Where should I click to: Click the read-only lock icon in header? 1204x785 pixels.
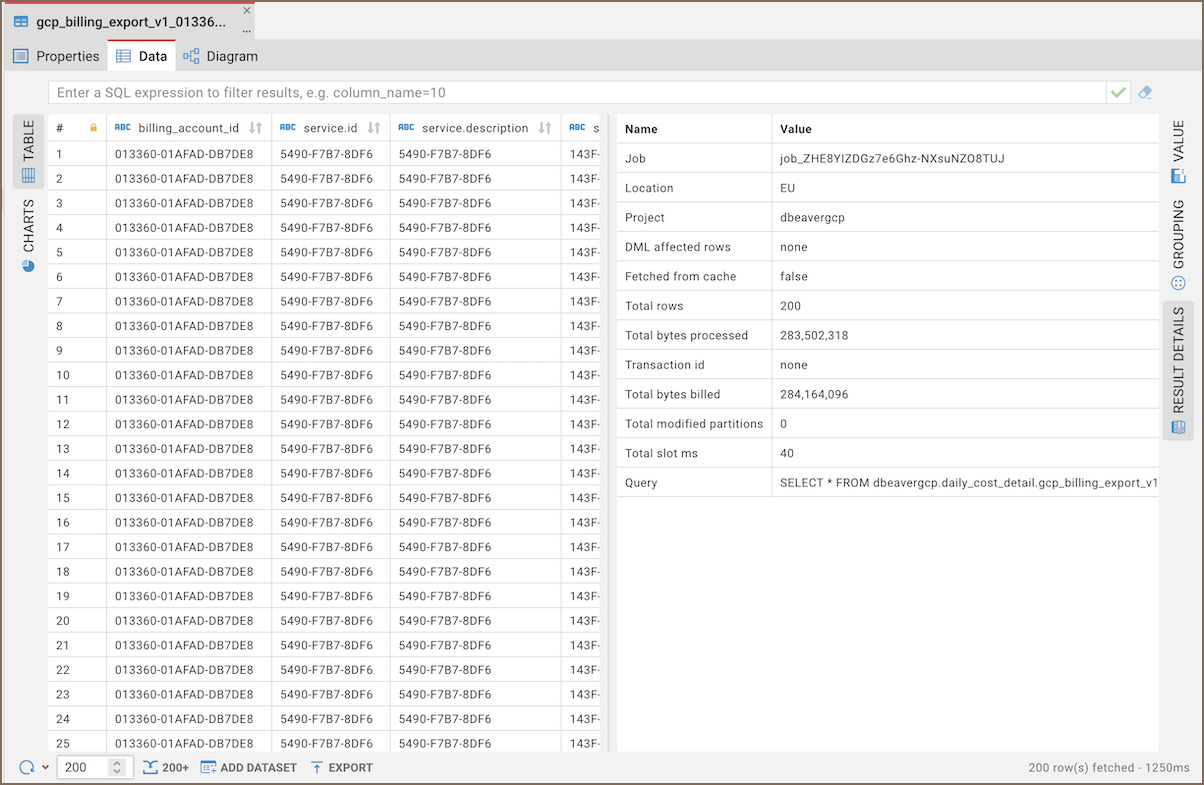click(94, 128)
